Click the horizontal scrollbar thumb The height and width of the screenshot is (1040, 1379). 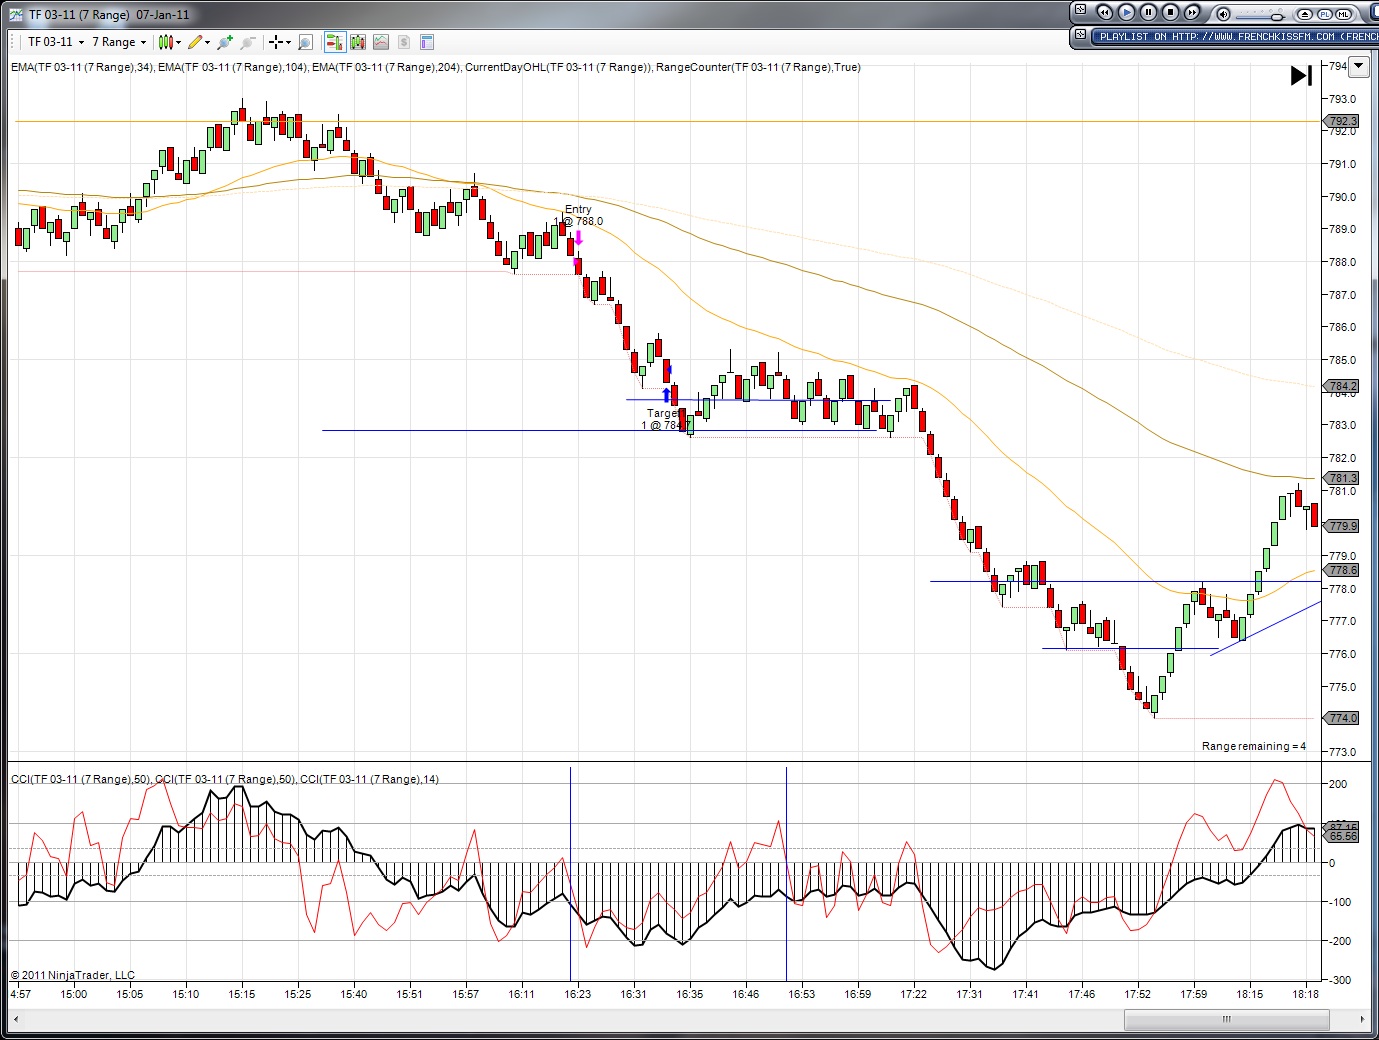point(1226,1020)
